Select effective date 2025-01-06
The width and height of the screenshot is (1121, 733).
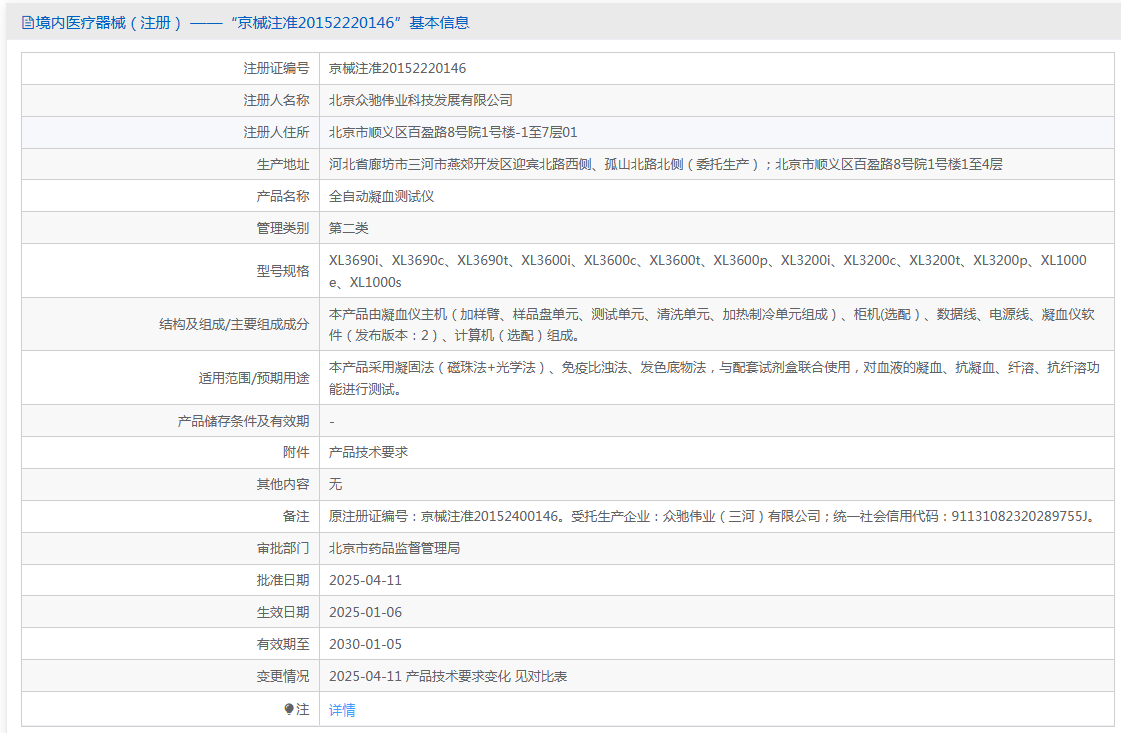[365, 612]
